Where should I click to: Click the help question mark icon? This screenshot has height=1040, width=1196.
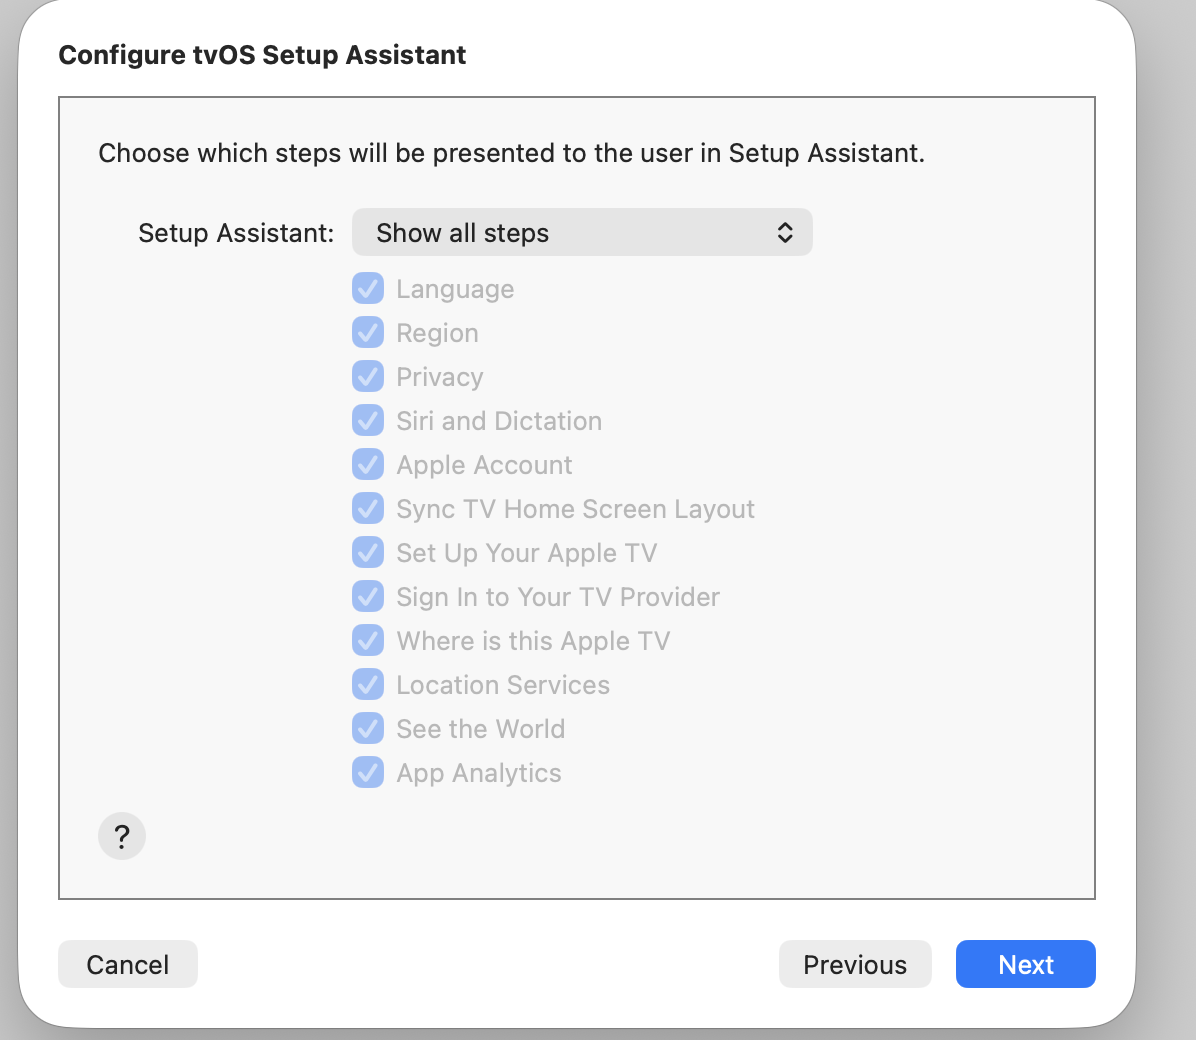click(x=122, y=836)
